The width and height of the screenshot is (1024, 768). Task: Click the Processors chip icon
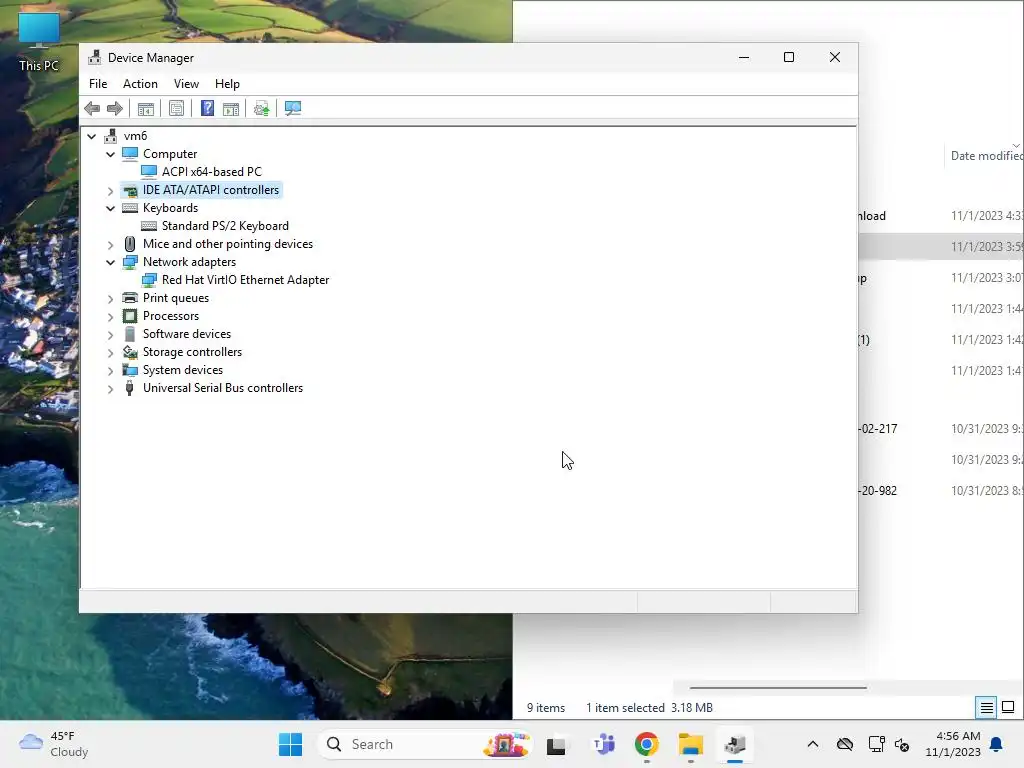coord(130,315)
